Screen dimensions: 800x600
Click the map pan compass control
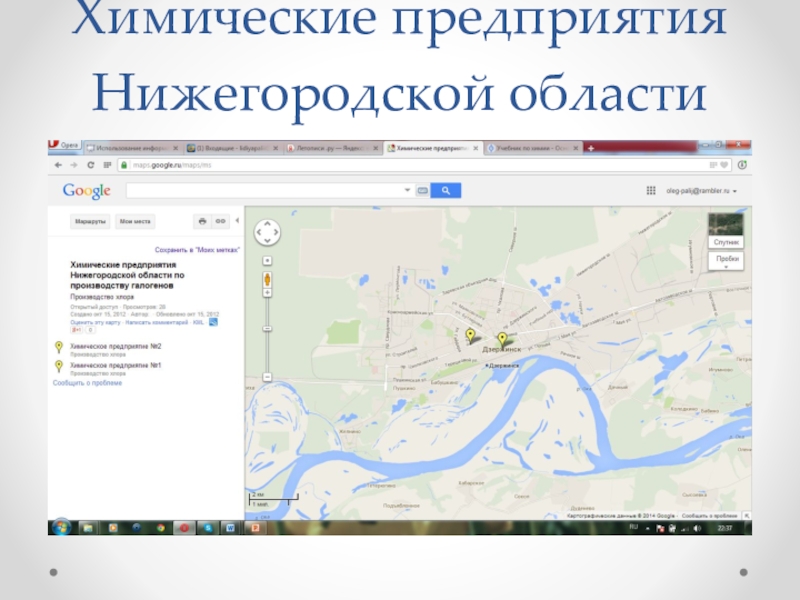[267, 234]
